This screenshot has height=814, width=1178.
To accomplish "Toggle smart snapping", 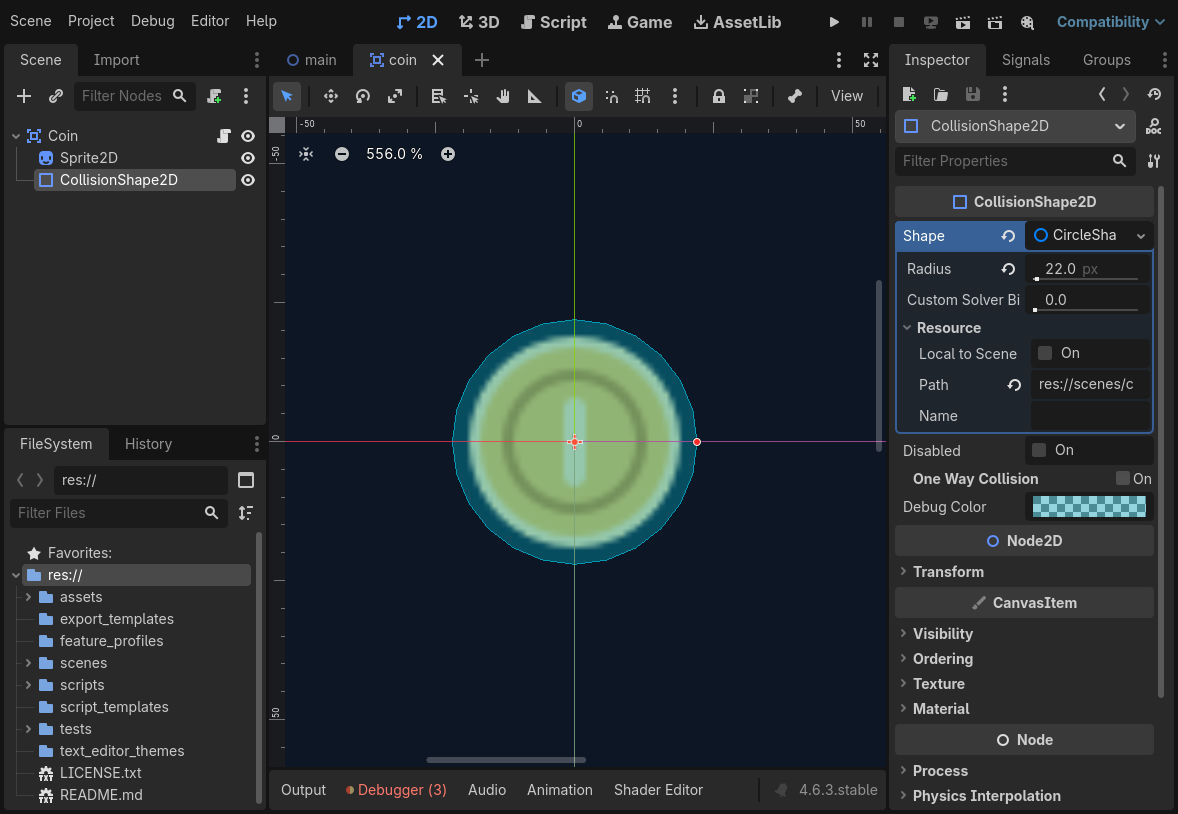I will (x=612, y=96).
